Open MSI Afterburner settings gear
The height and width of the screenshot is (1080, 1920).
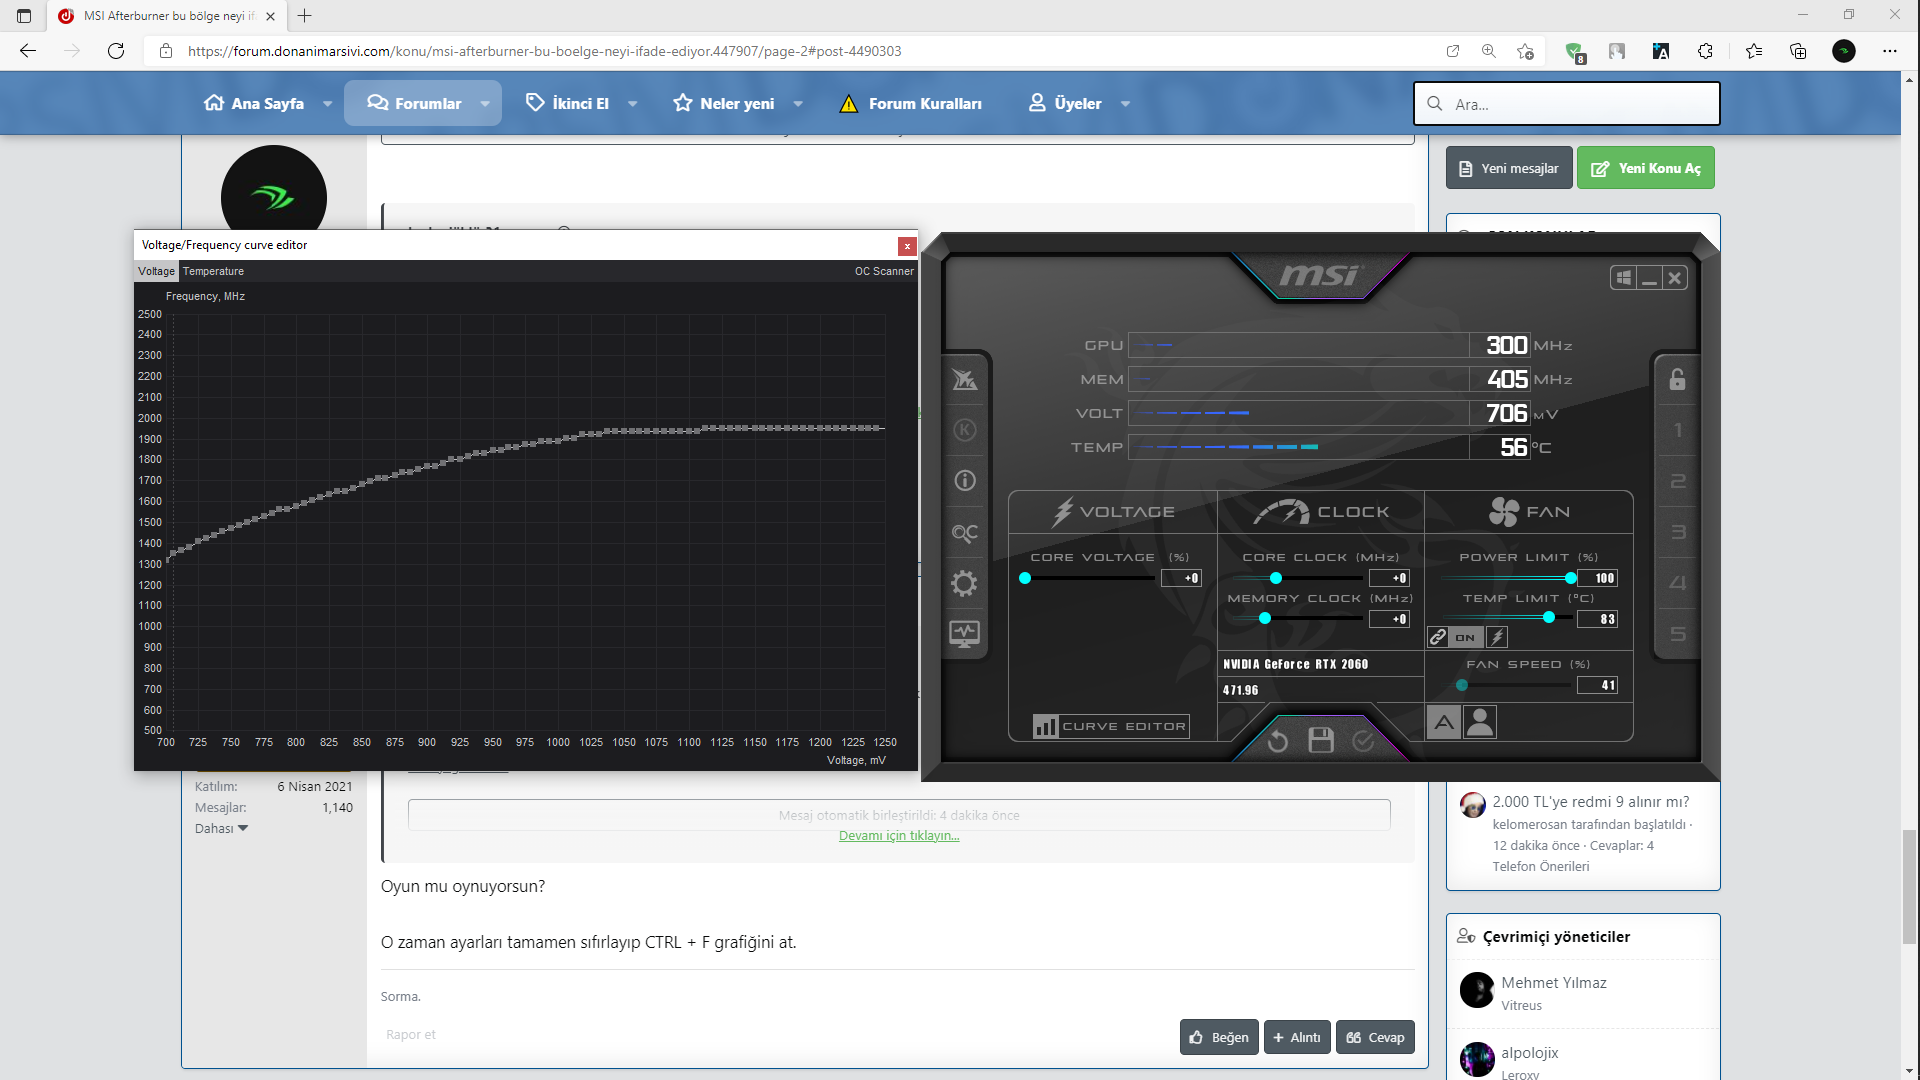[x=964, y=583]
